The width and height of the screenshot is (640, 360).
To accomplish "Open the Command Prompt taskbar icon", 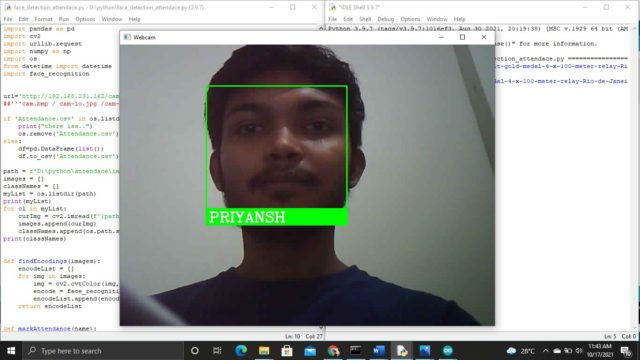I will (356, 351).
